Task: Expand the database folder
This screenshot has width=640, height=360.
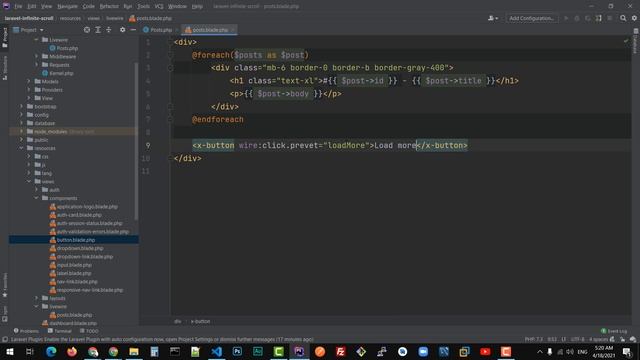Action: [22, 123]
